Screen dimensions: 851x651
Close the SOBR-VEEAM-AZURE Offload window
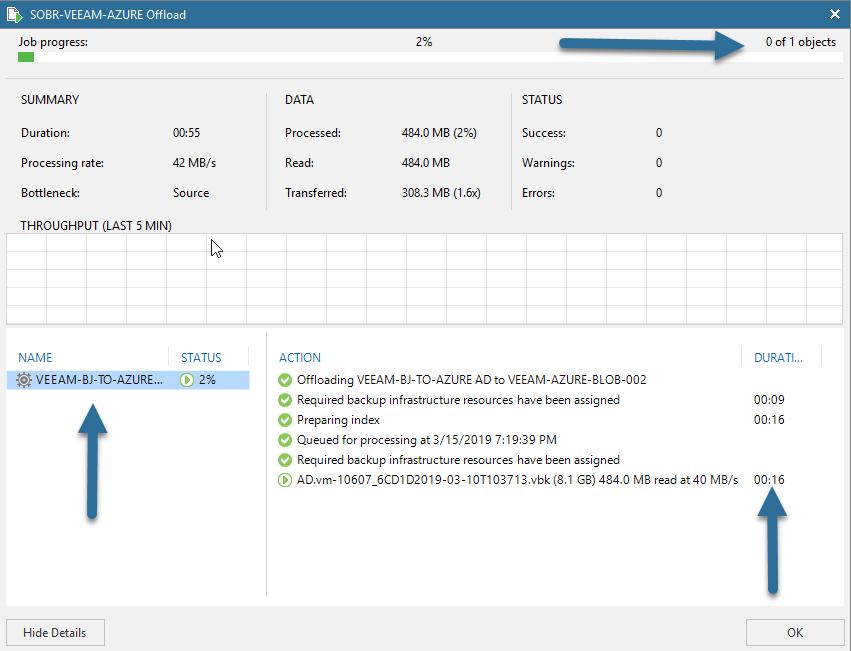tap(835, 14)
